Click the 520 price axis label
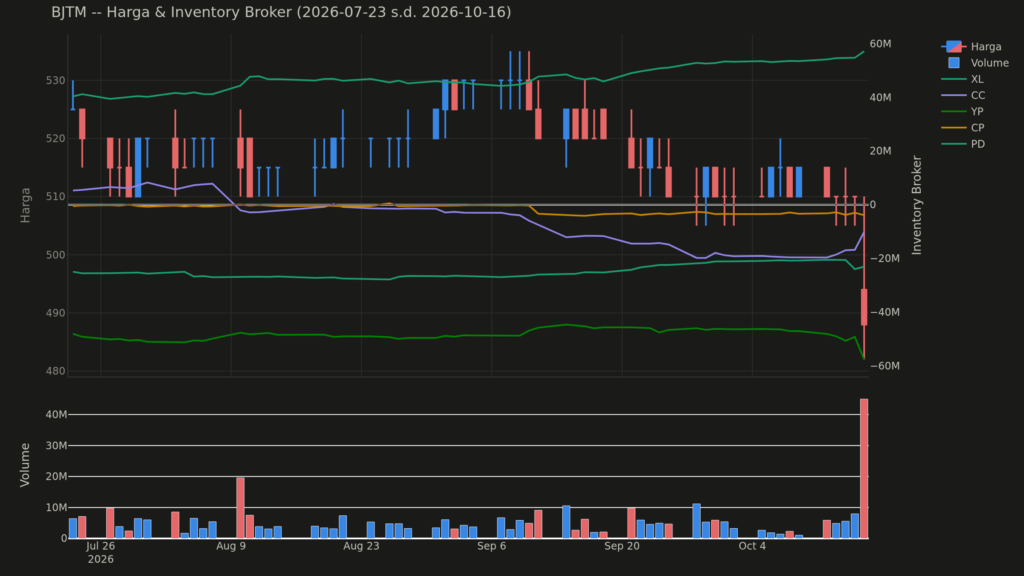Screen dimensions: 1024x576 (56, 138)
